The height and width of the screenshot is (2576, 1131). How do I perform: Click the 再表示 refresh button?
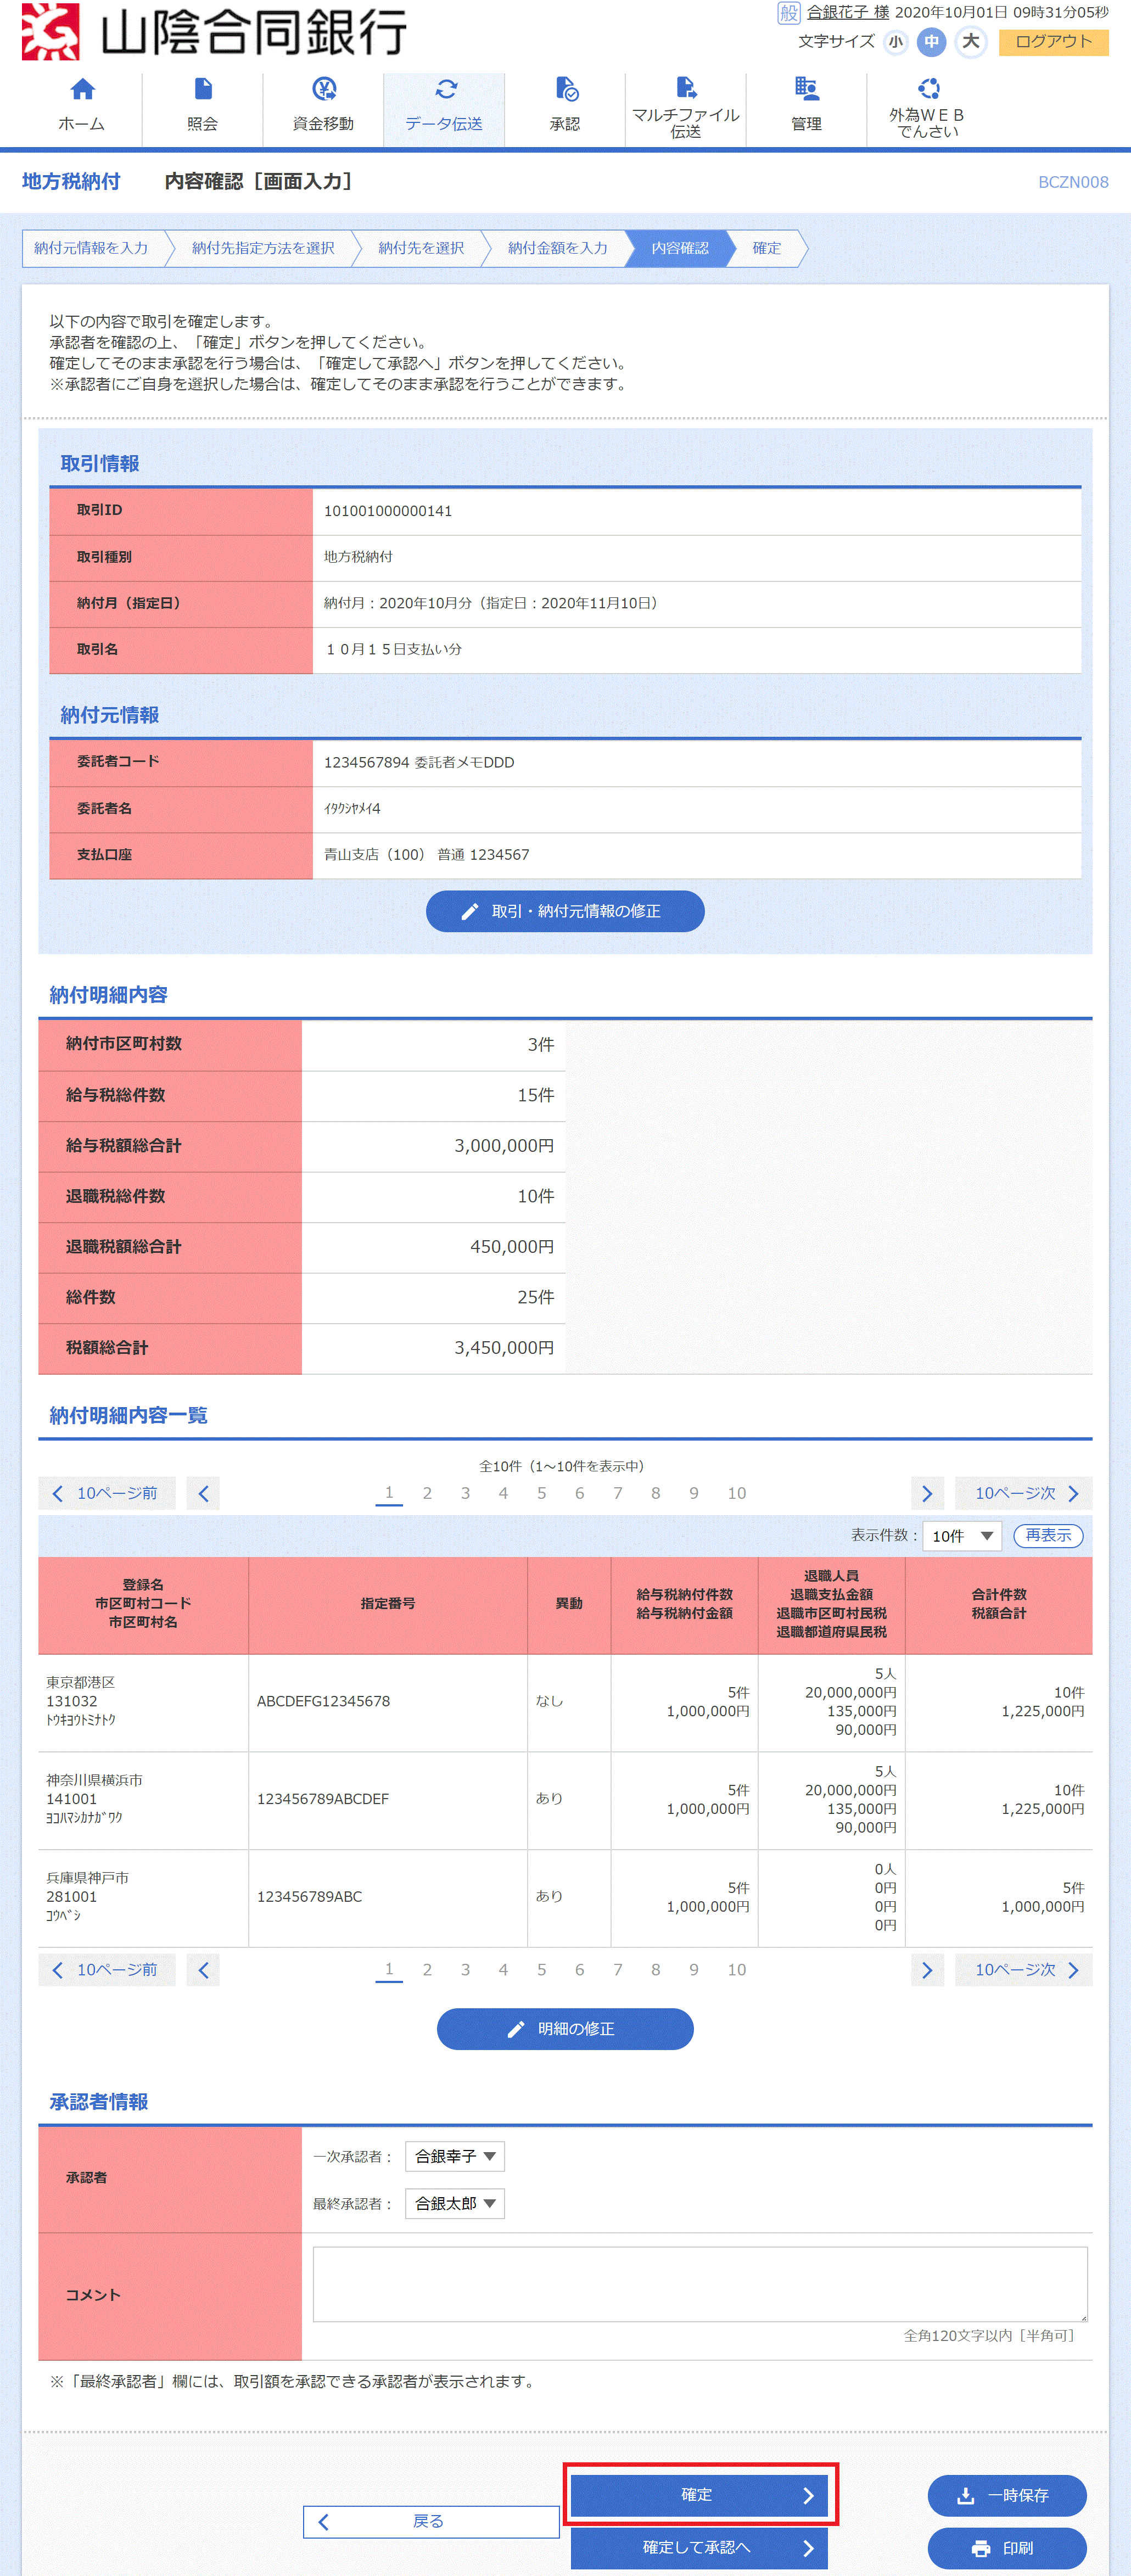point(1048,1535)
